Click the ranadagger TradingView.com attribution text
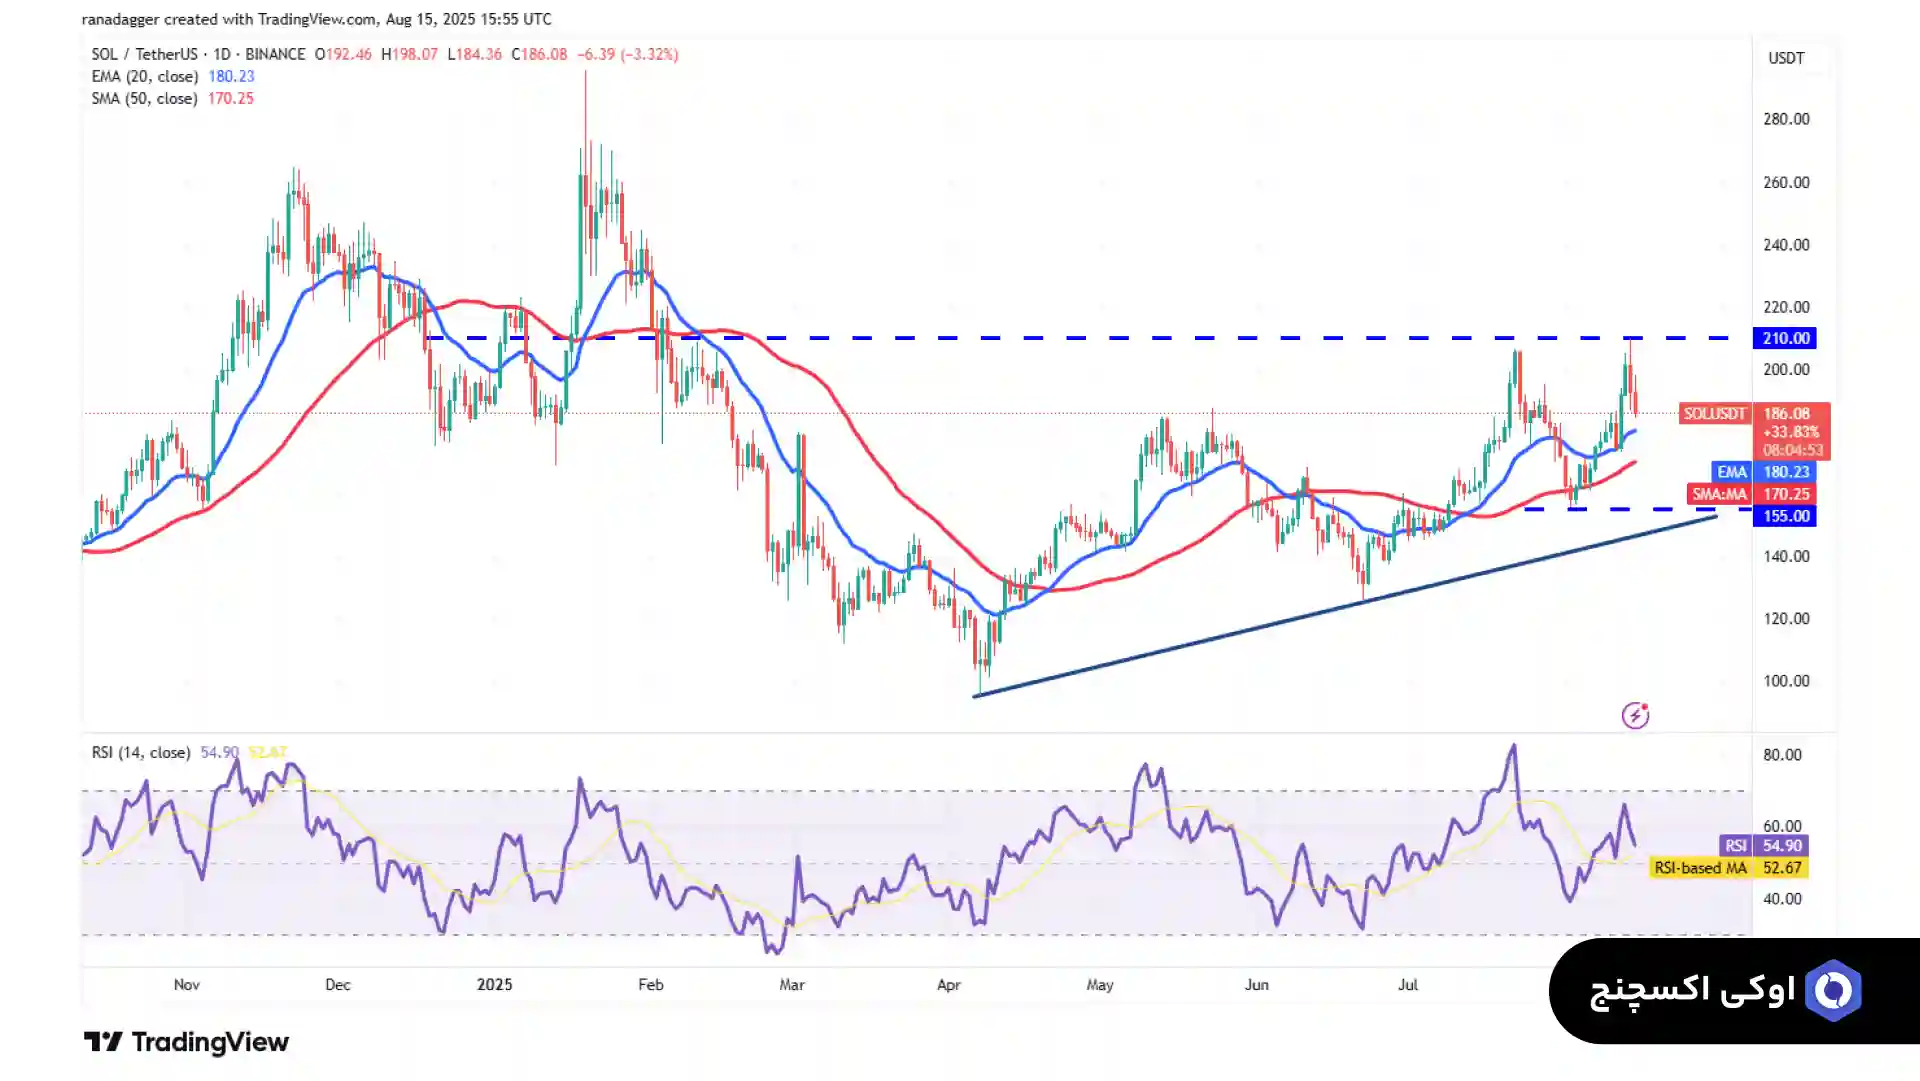This screenshot has width=1920, height=1081. click(316, 19)
